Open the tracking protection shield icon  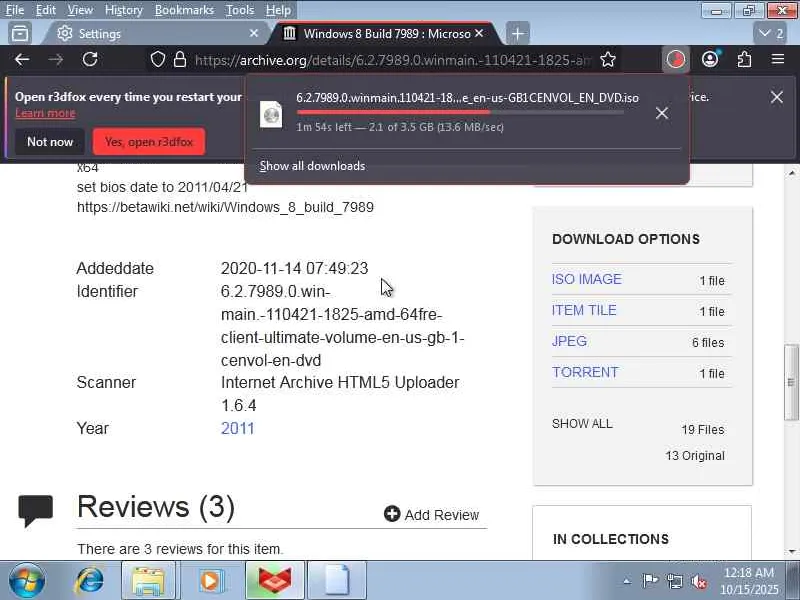[158, 60]
